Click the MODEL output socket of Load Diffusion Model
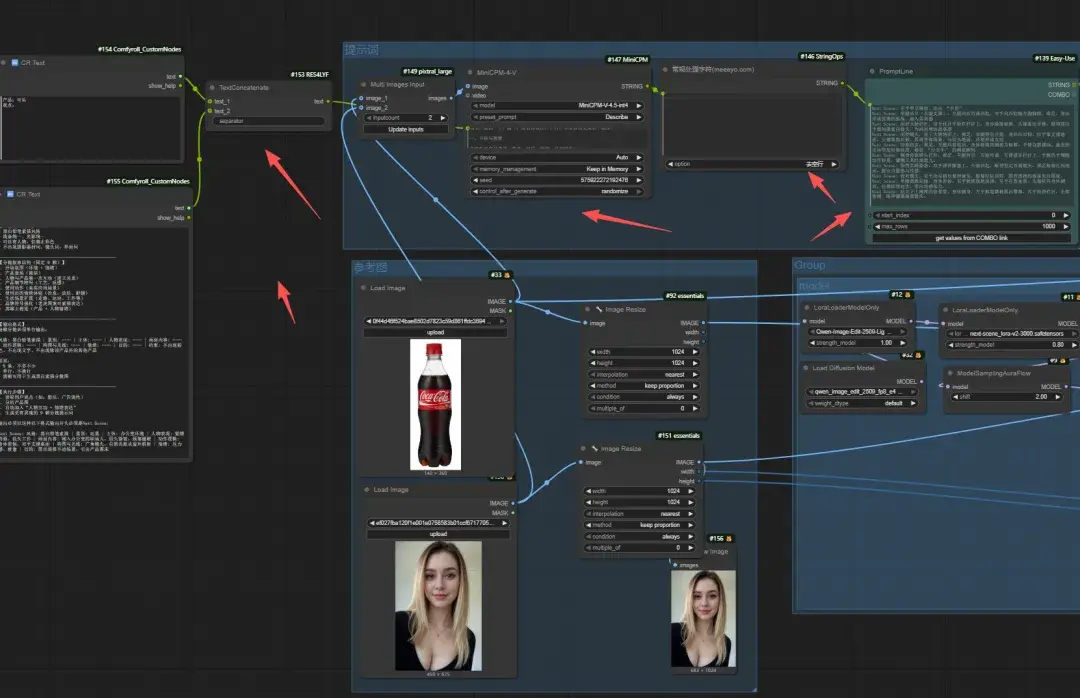The image size is (1080, 698). click(922, 381)
